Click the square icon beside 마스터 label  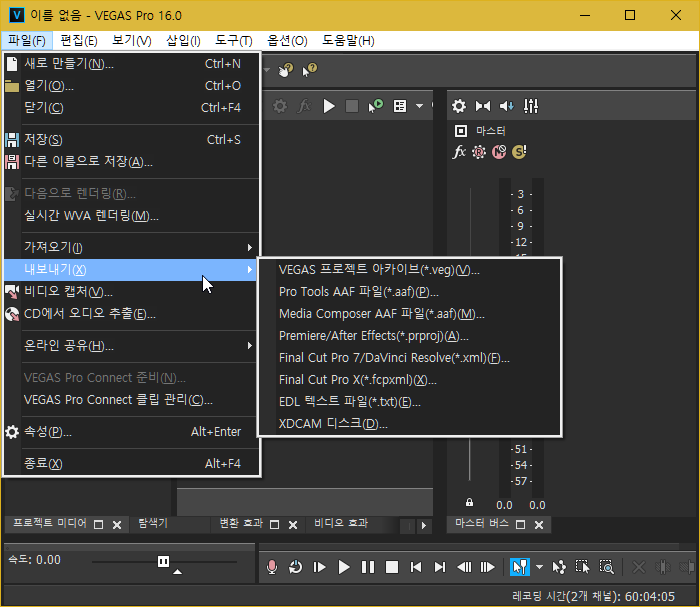click(461, 131)
